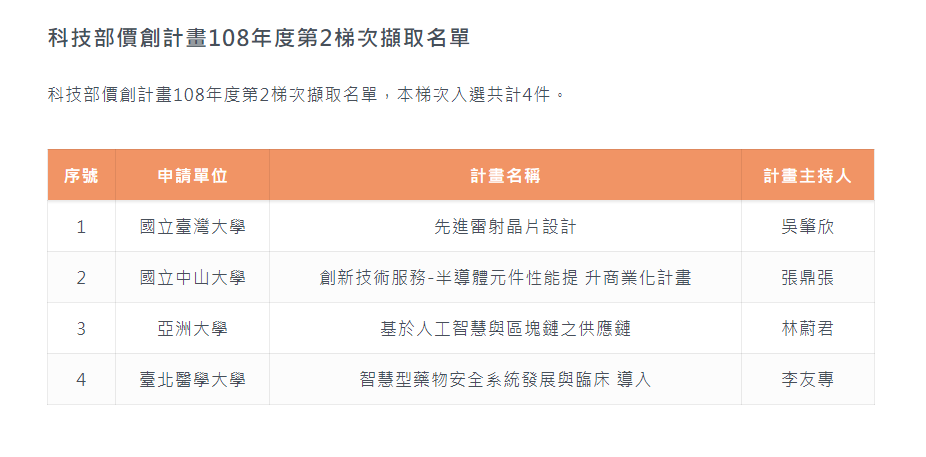The width and height of the screenshot is (926, 457).
Task: Select the 國立中山大學 cell
Action: pyautogui.click(x=193, y=278)
